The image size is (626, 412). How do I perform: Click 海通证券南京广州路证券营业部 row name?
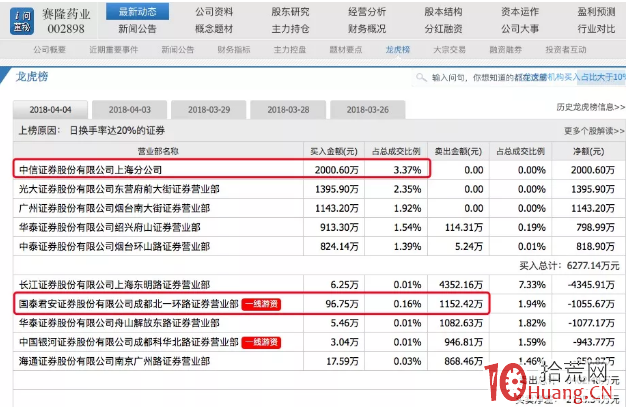(x=114, y=361)
